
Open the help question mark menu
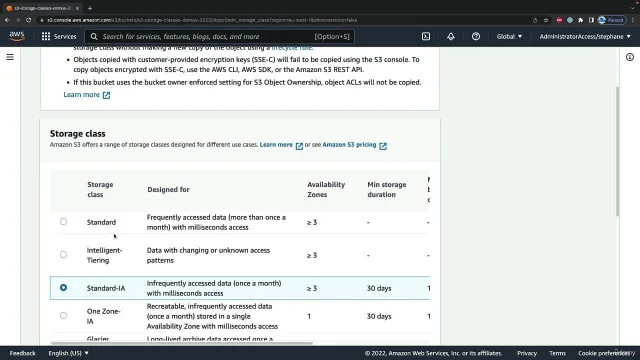pyautogui.click(x=476, y=36)
